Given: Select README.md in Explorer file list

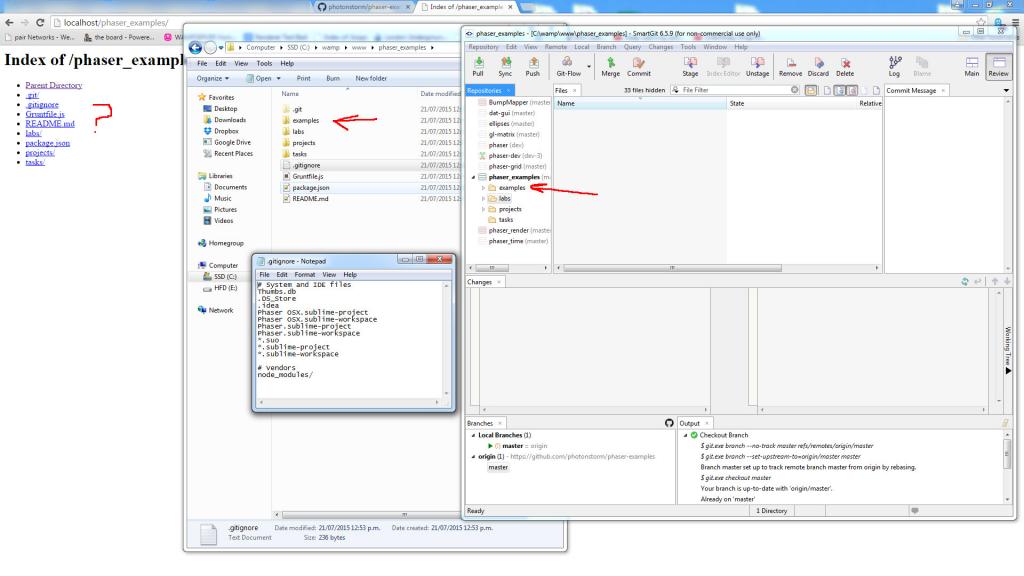Looking at the screenshot, I should (310, 199).
